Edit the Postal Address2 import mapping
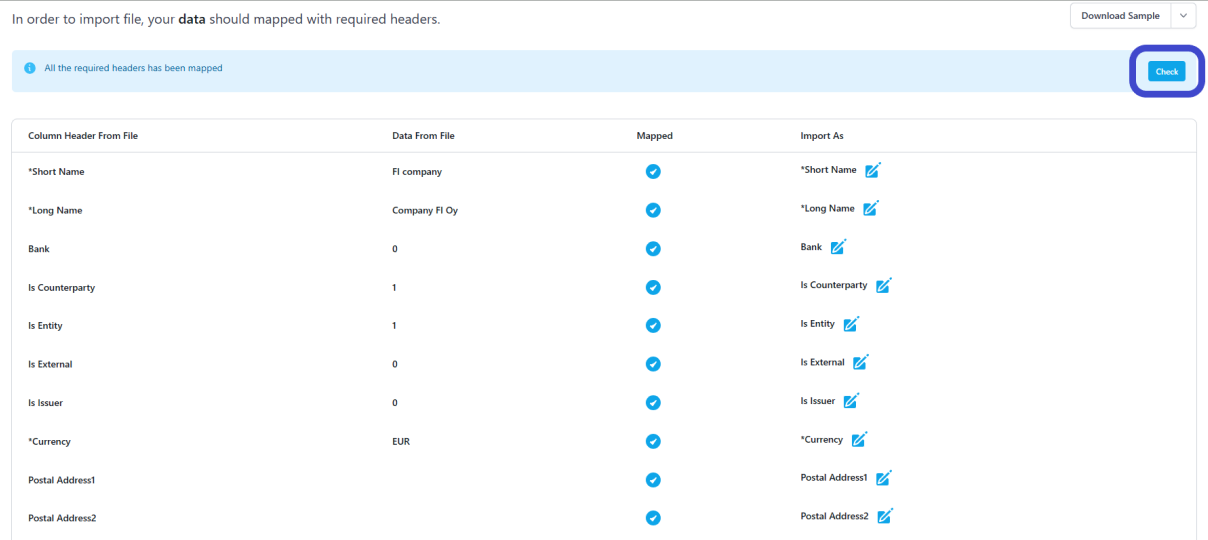 click(x=884, y=516)
